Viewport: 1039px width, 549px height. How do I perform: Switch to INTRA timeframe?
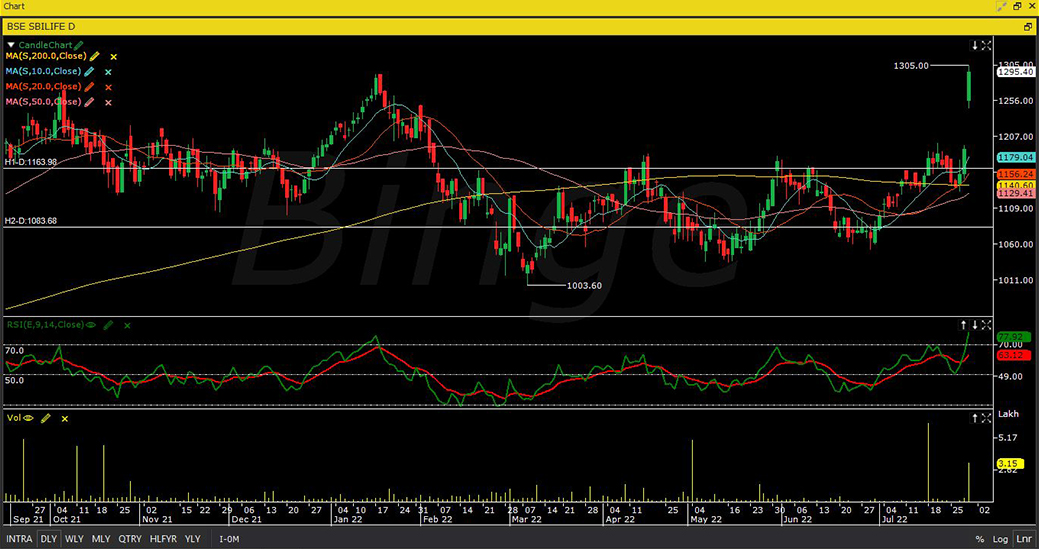19,539
